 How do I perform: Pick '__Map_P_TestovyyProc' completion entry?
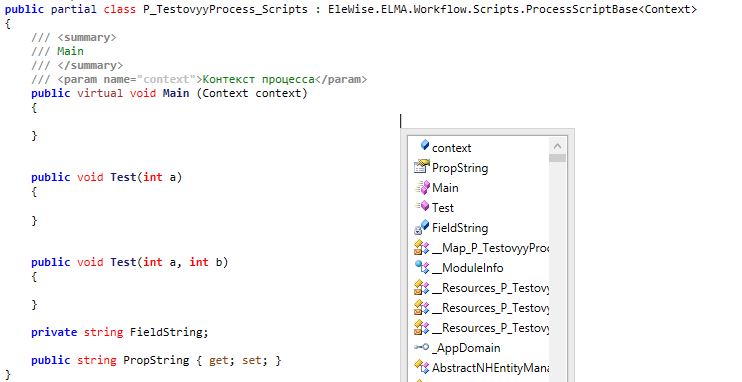point(491,248)
